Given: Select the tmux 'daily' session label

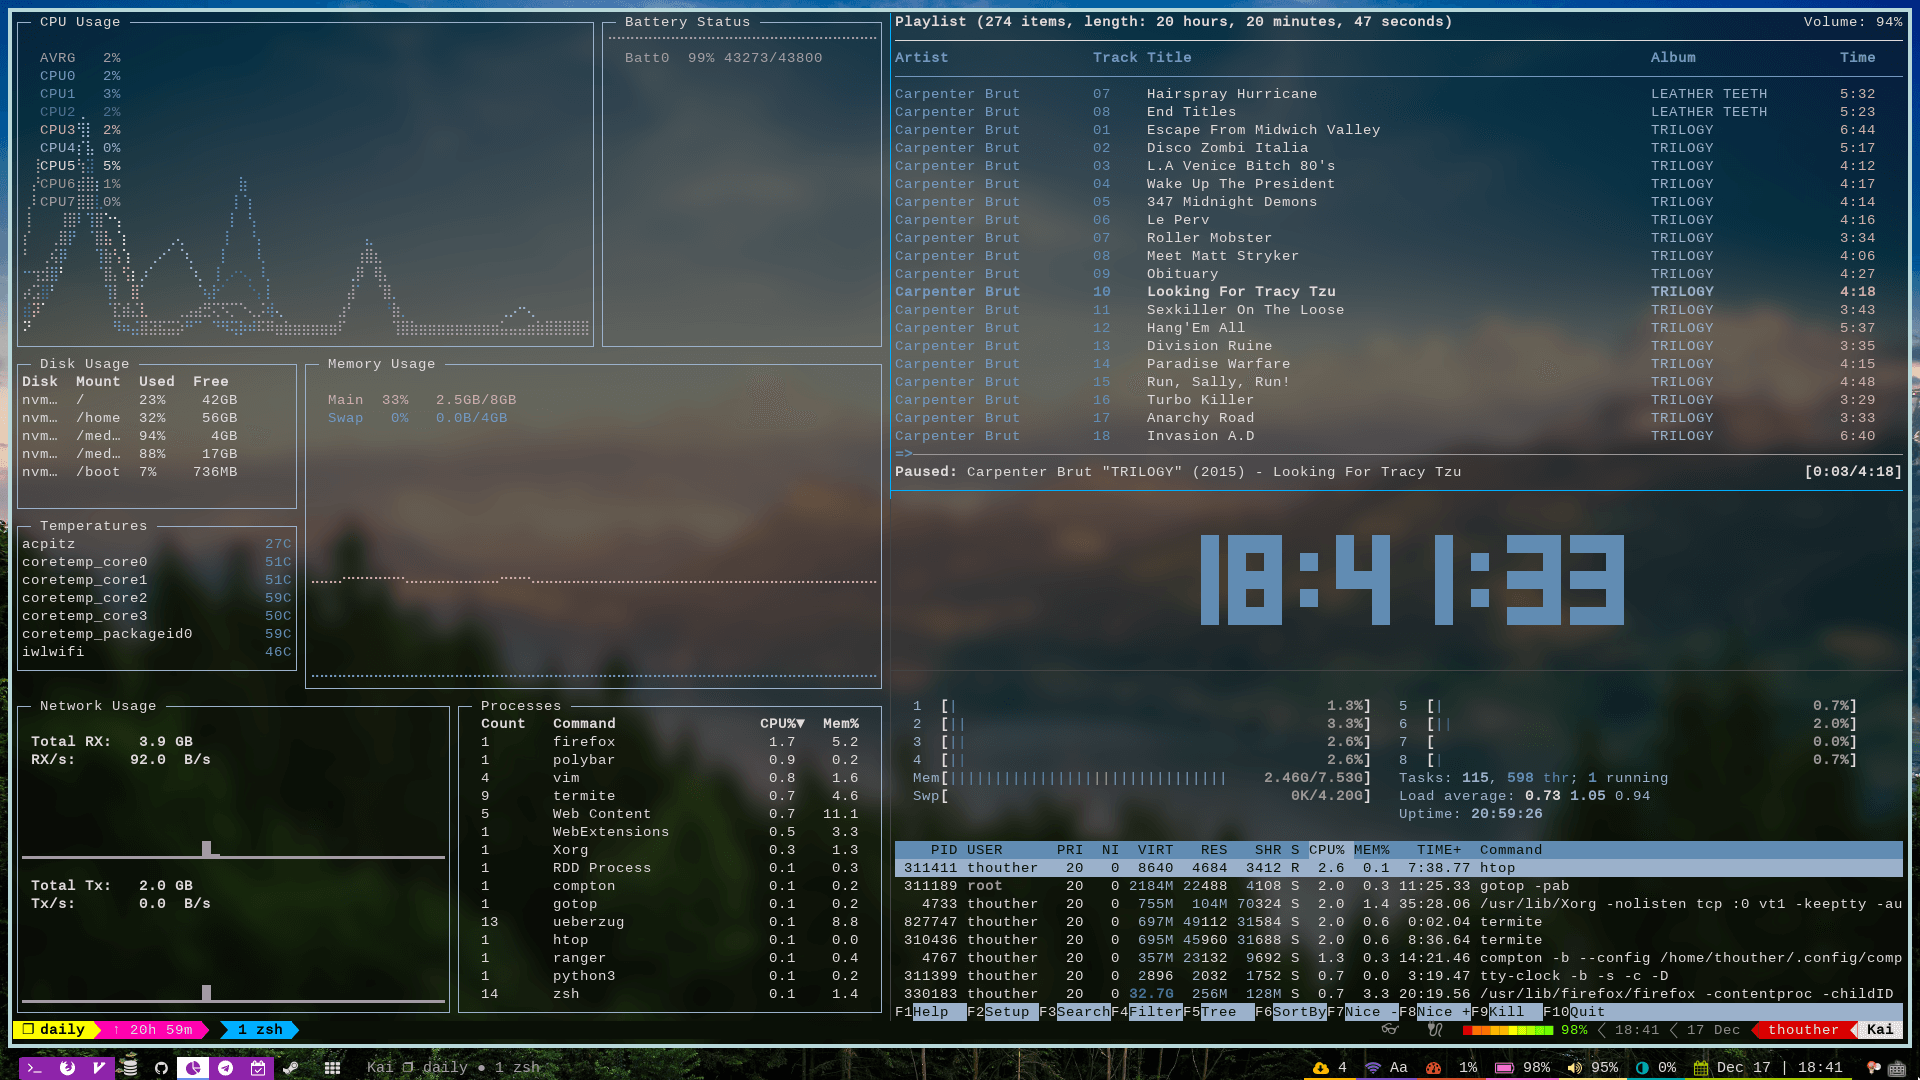Looking at the screenshot, I should coord(55,1029).
